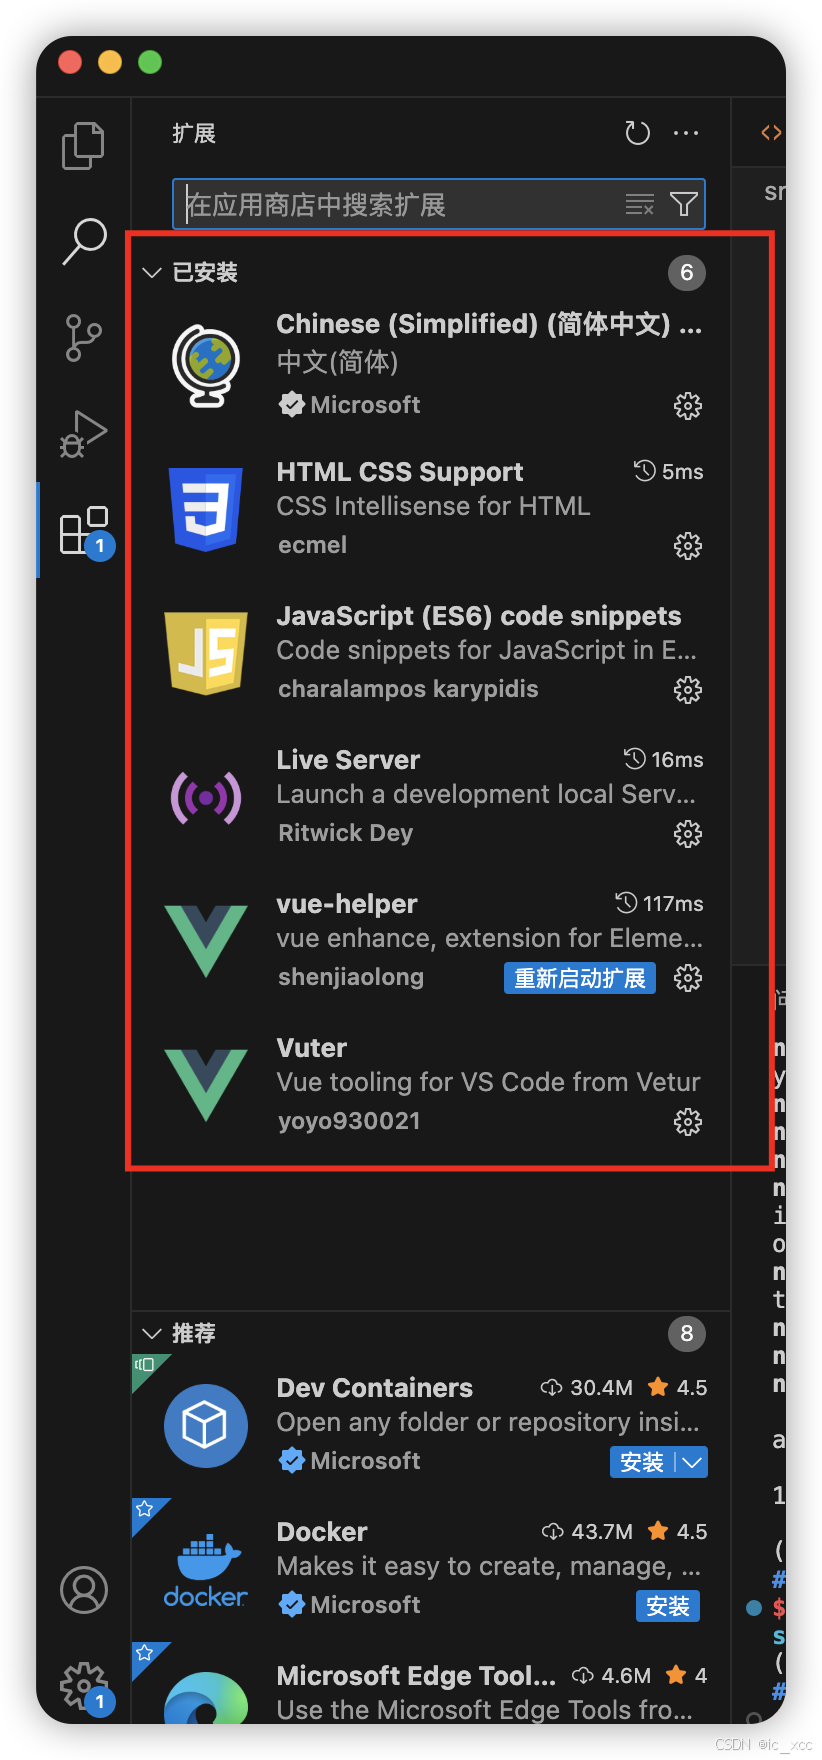Open Source Control view

click(83, 337)
